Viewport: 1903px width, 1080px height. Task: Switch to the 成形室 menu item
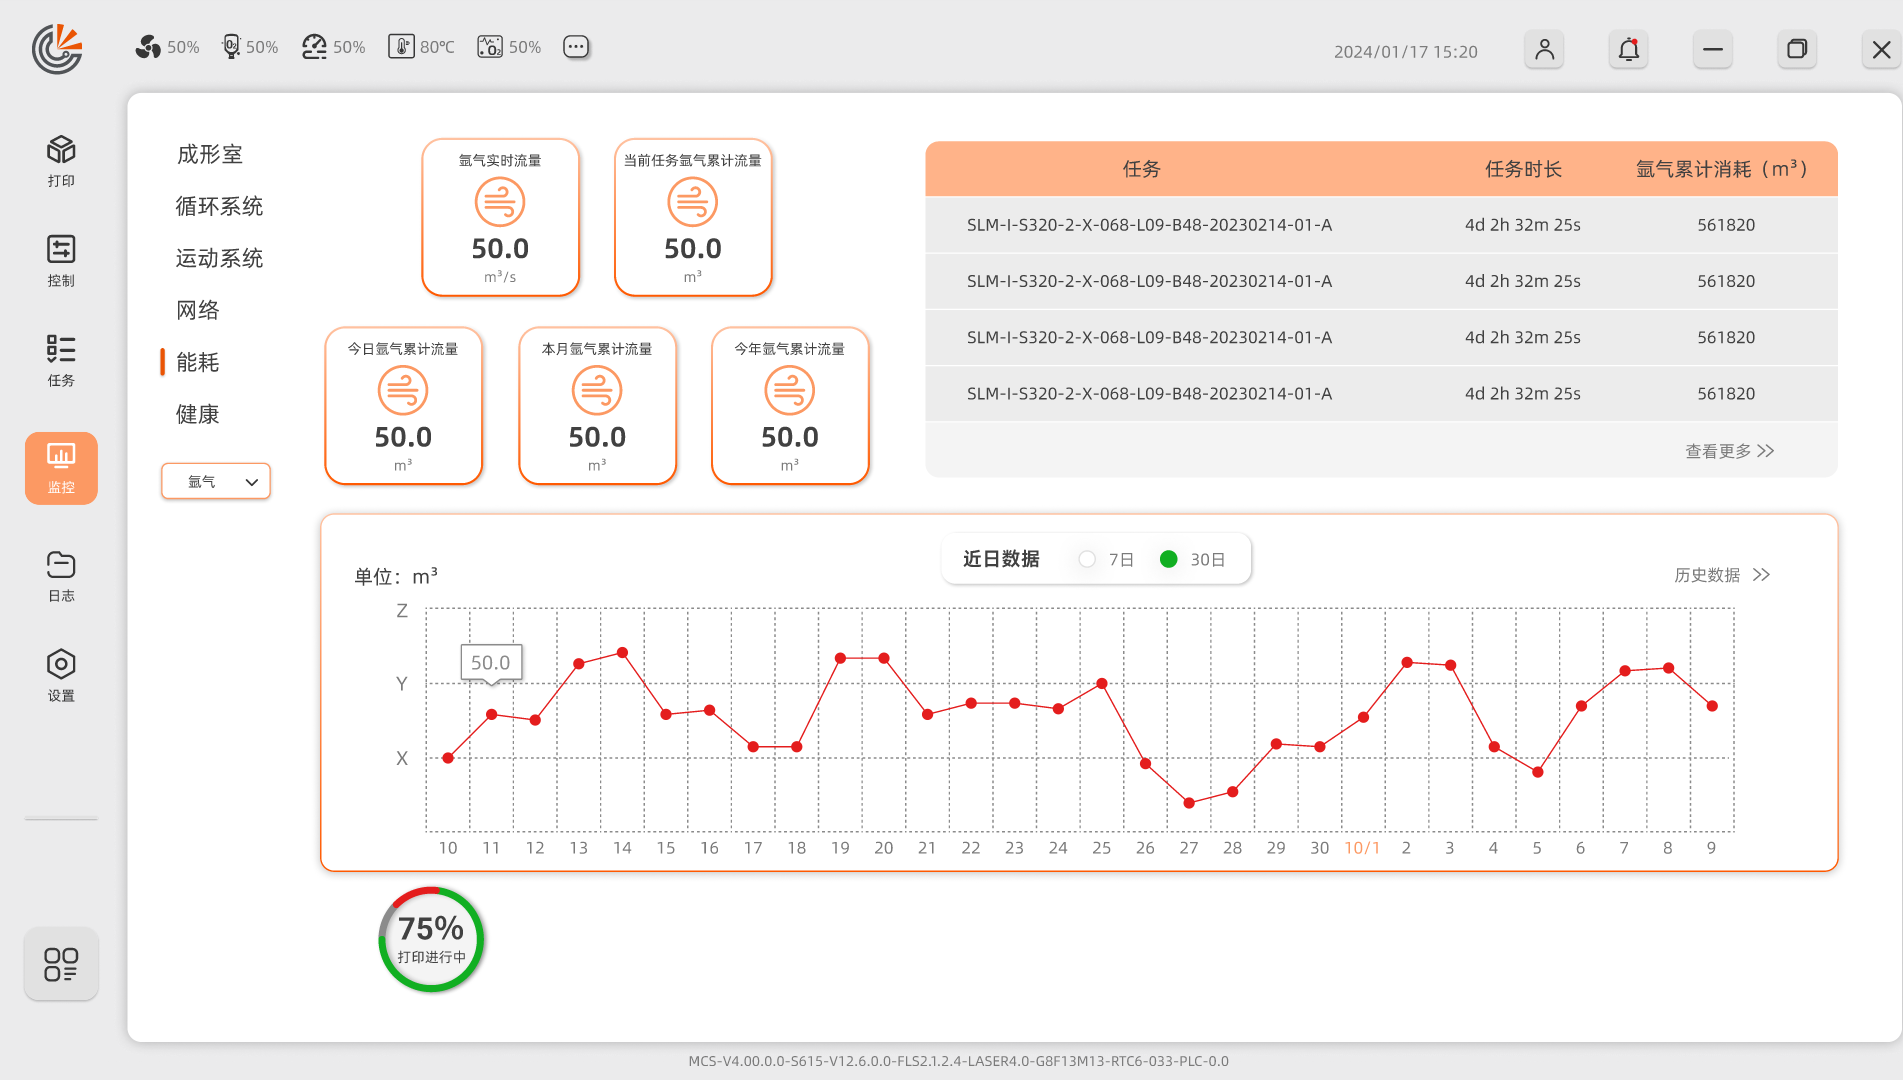coord(210,154)
